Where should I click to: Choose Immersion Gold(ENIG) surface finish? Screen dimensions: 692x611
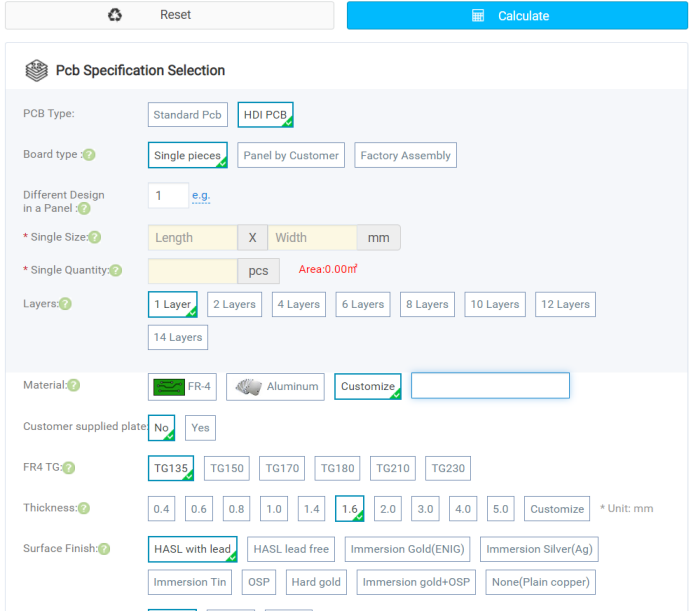click(x=408, y=549)
